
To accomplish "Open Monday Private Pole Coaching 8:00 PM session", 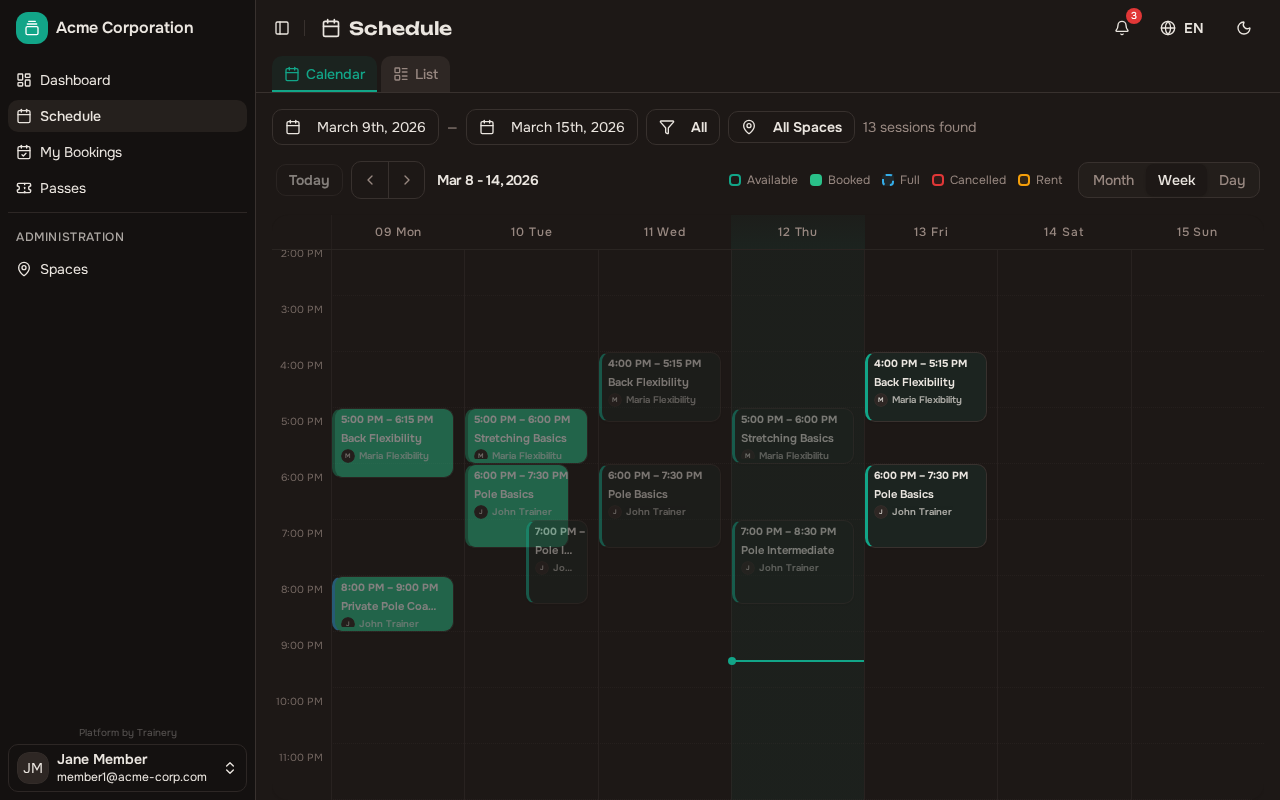I will (x=393, y=604).
